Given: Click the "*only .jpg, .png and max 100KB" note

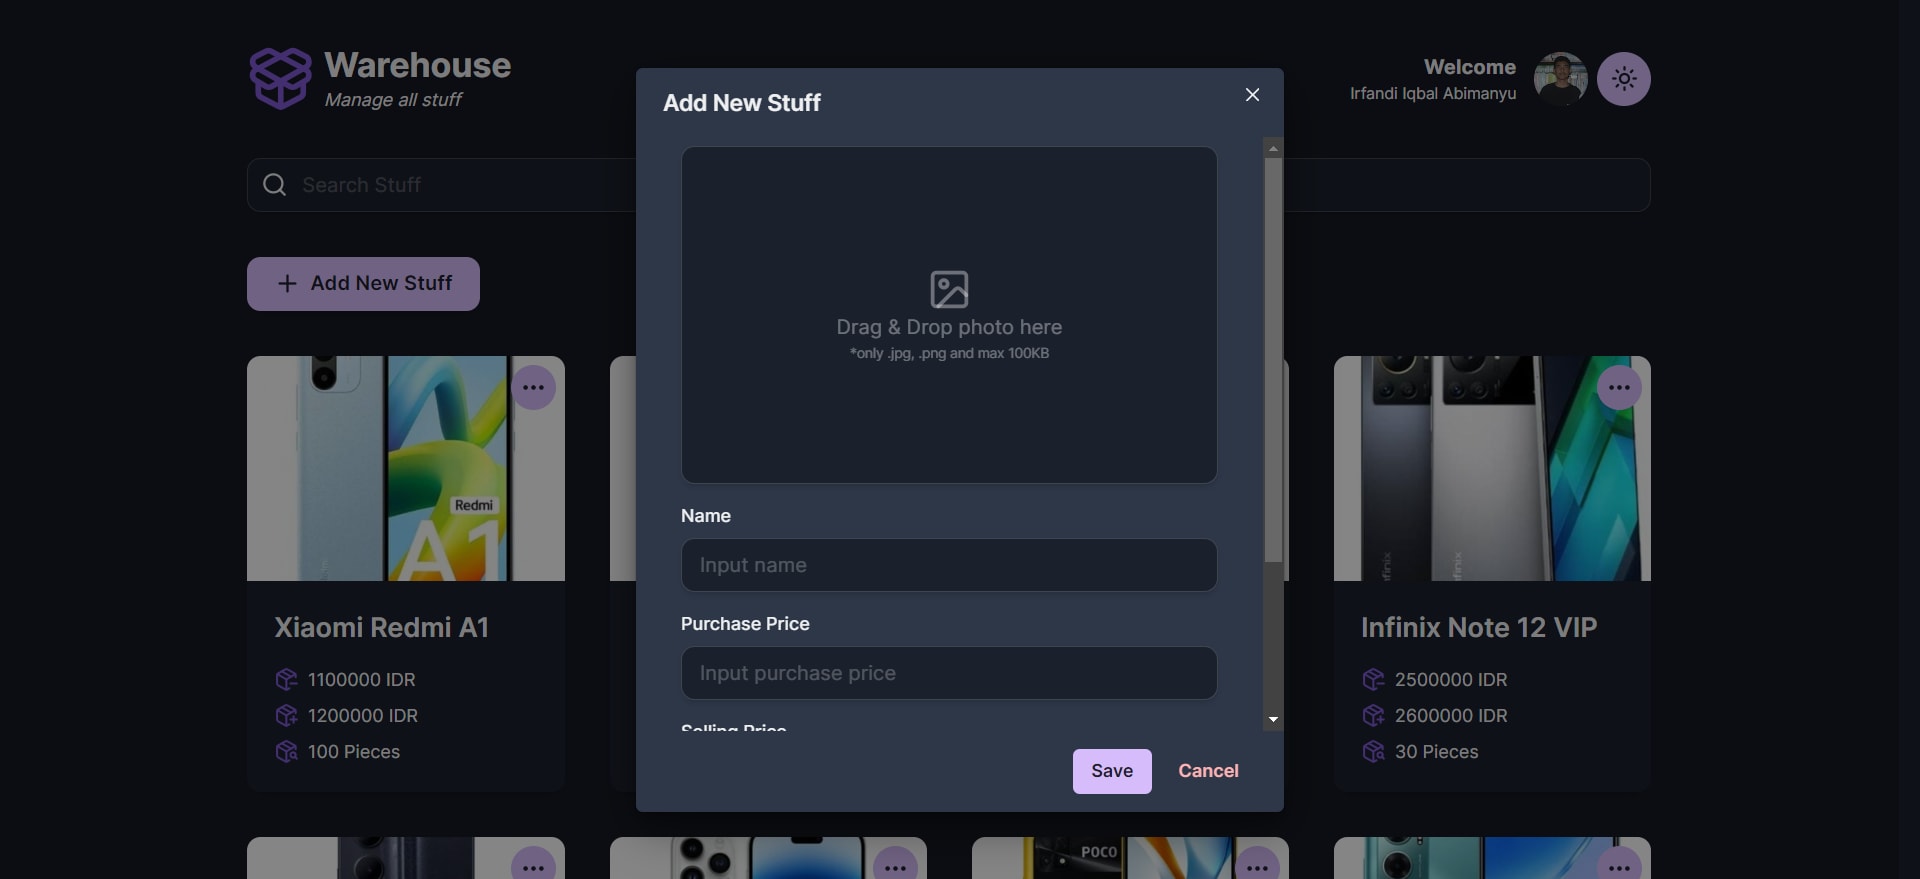Looking at the screenshot, I should click(x=949, y=353).
